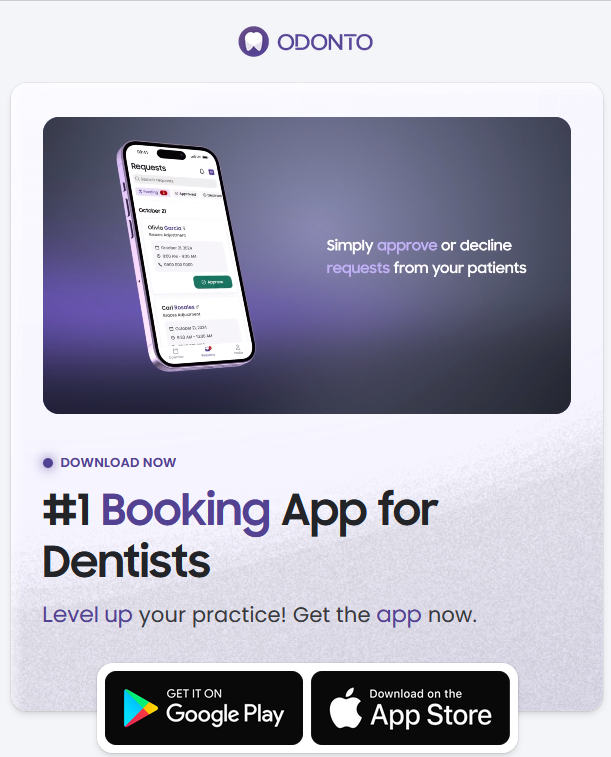Image resolution: width=611 pixels, height=757 pixels.
Task: Tap the Calendar icon in the phone's bottom bar
Action: coord(176,353)
